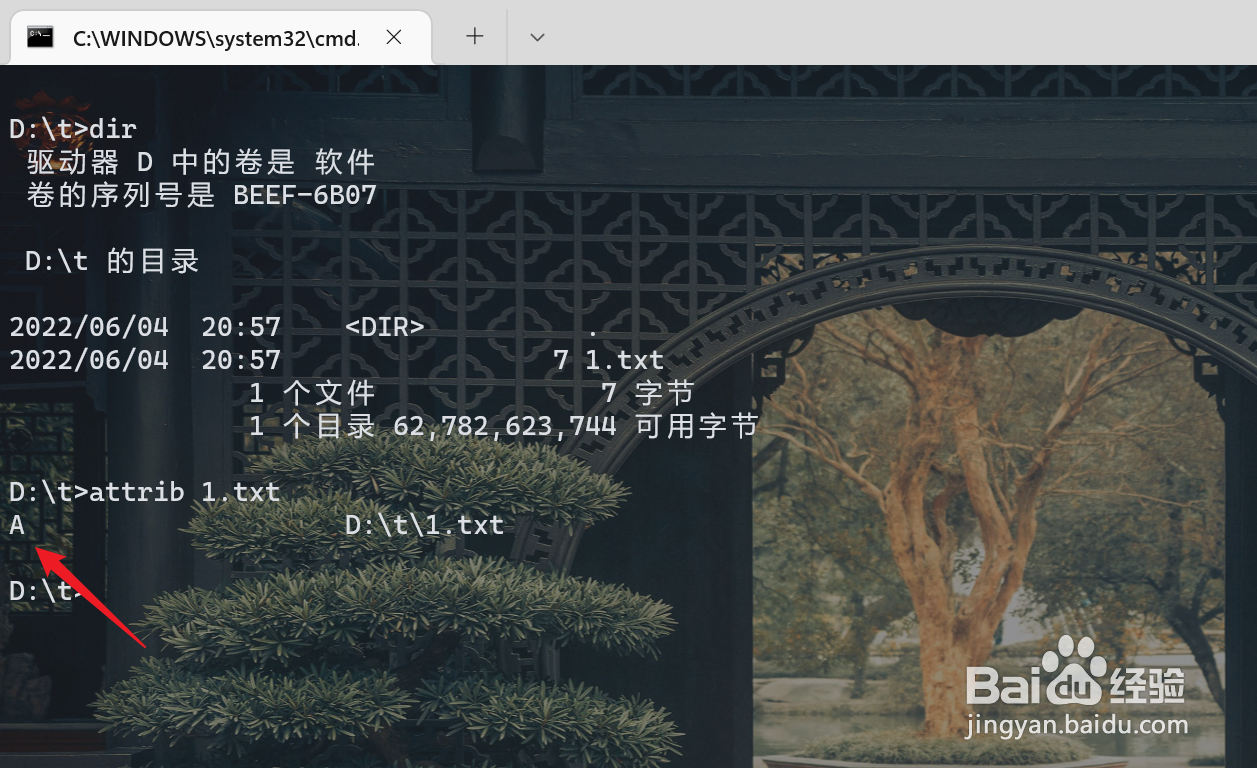Click '1 个文件' summary text
This screenshot has height=768, width=1257.
[x=312, y=393]
